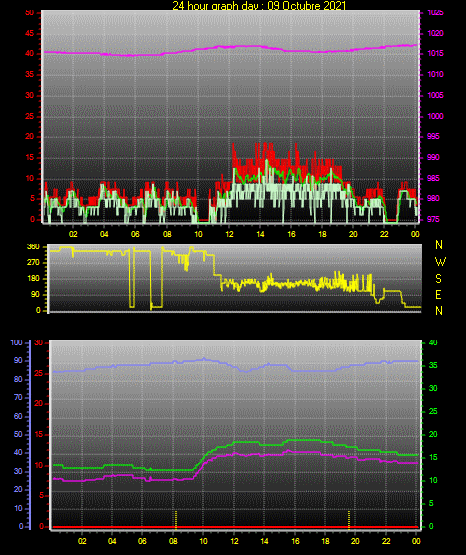Click the red 20 label on the wind graph axis
Viewport: 466px width, 555px height.
point(30,136)
